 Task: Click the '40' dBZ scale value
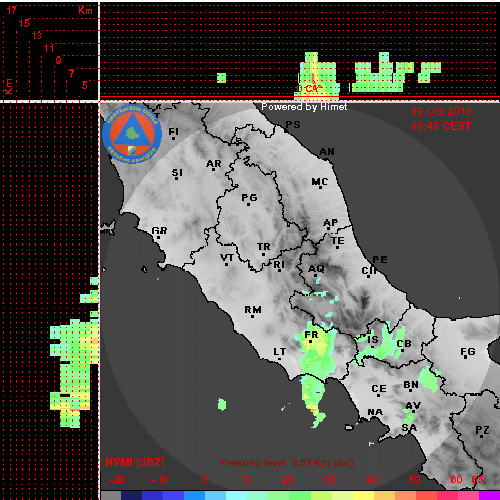371,480
